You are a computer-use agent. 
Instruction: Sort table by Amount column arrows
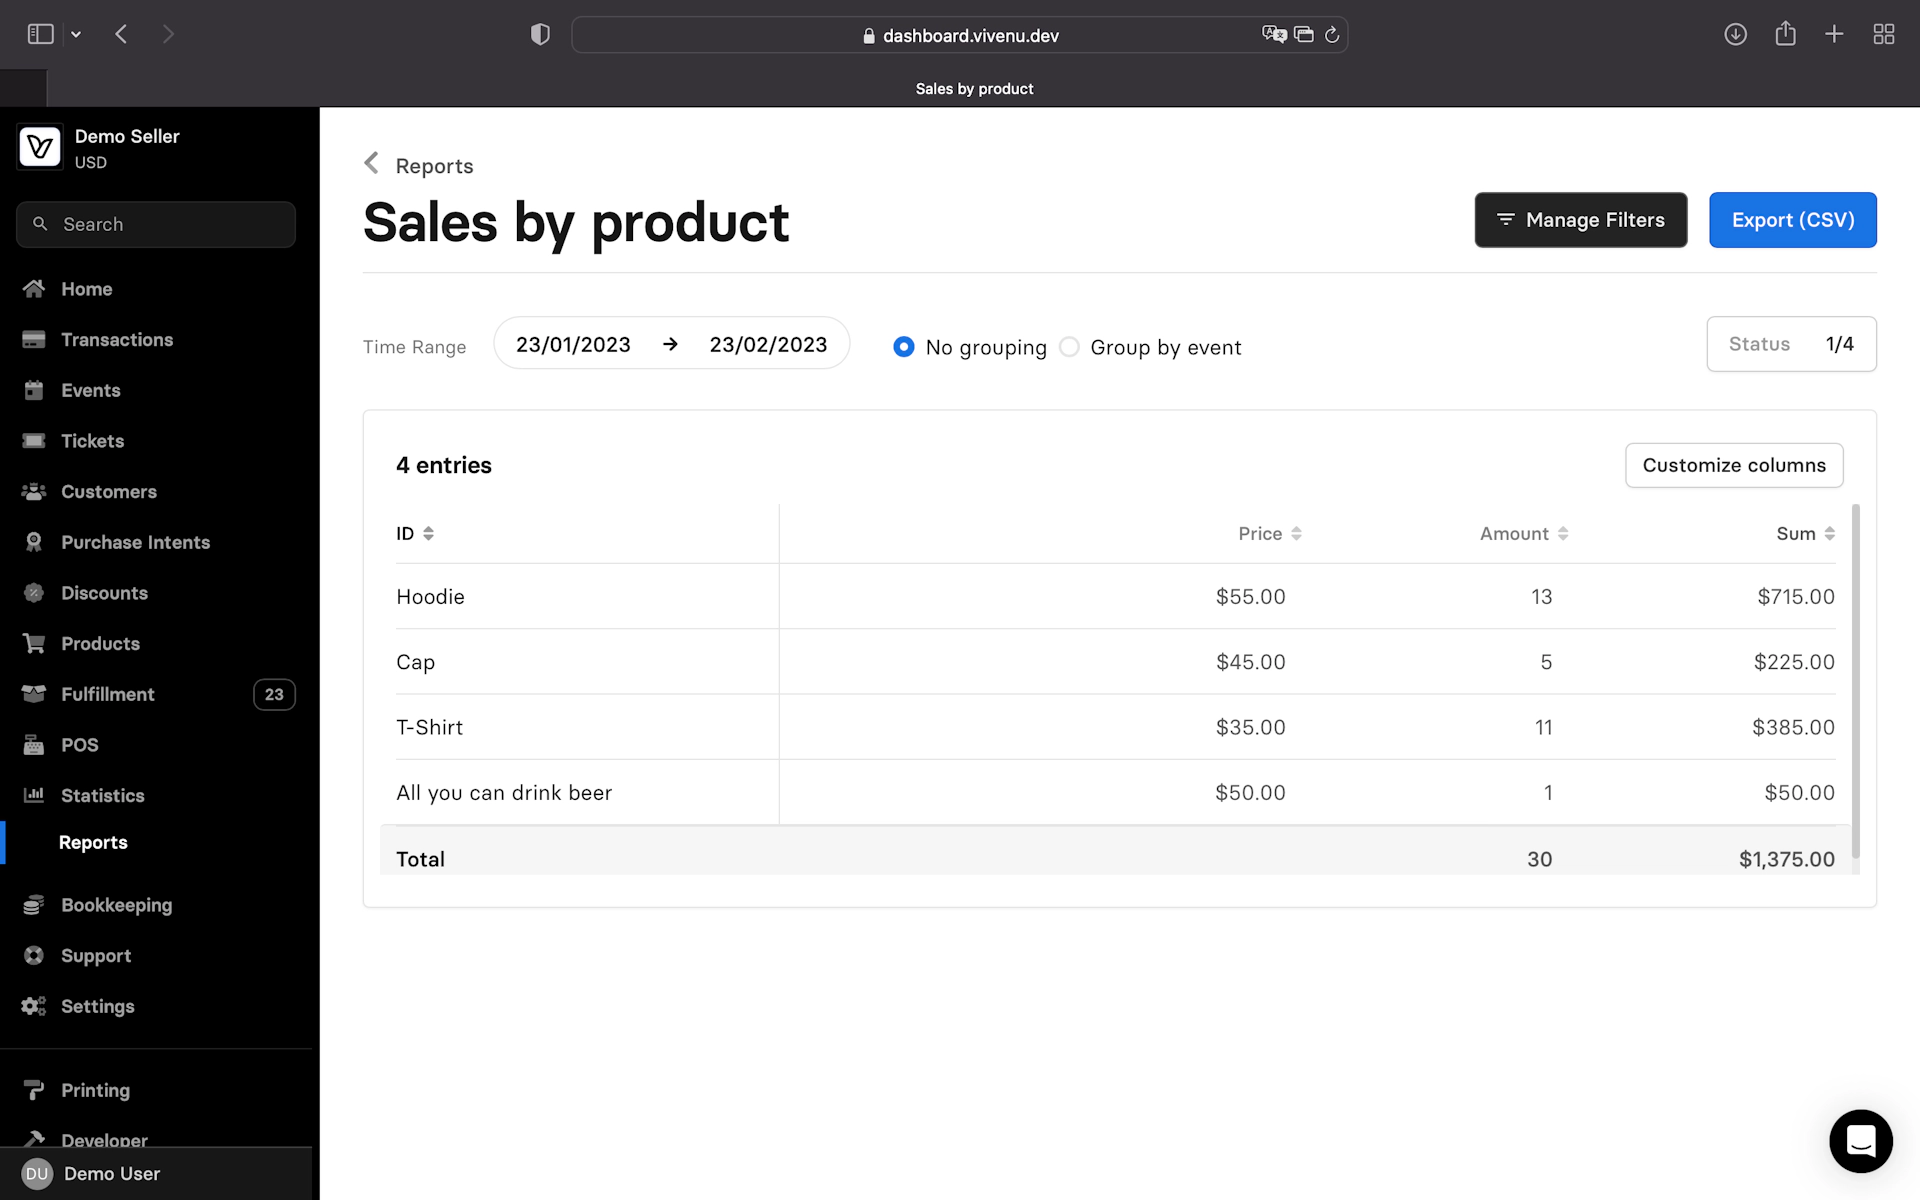[1563, 534]
